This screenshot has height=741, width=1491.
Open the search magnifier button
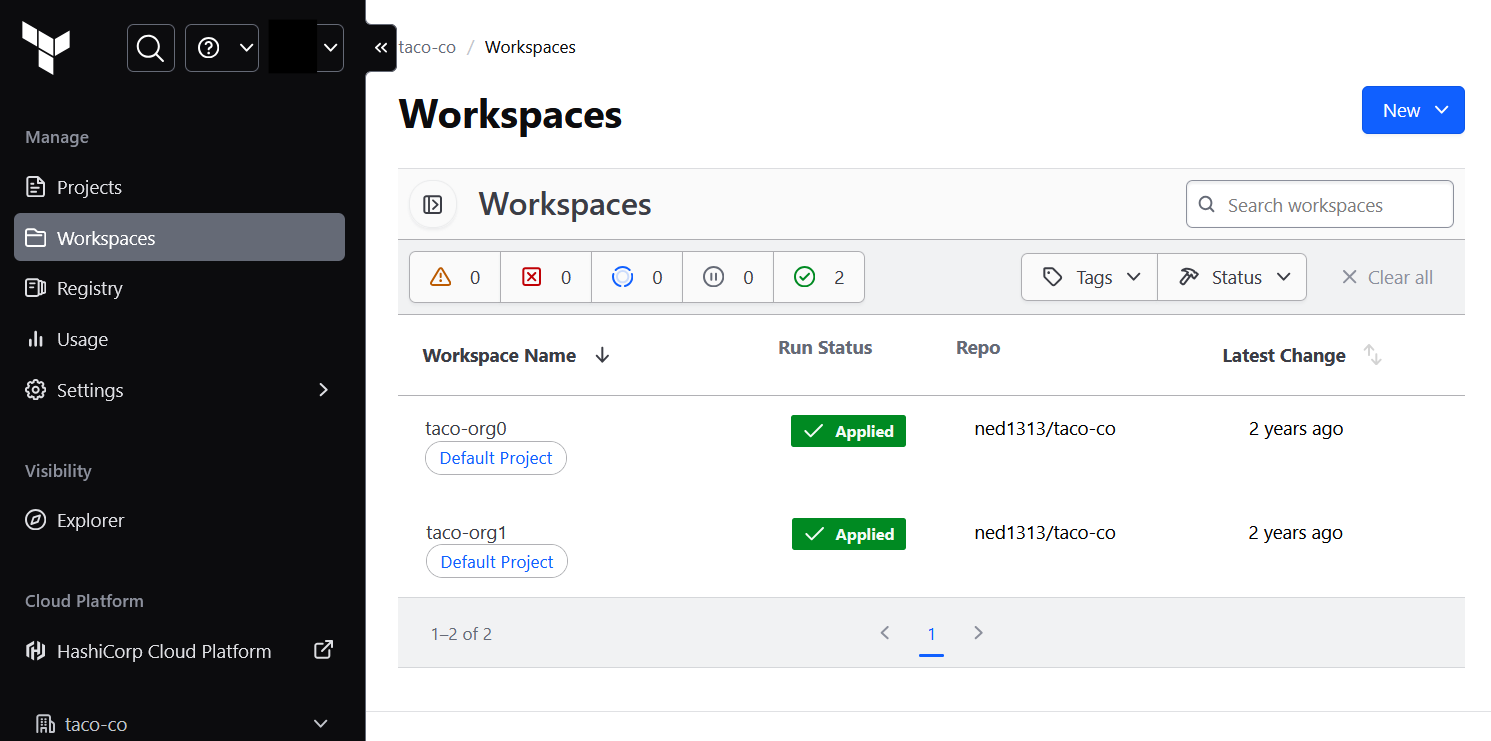pyautogui.click(x=151, y=48)
